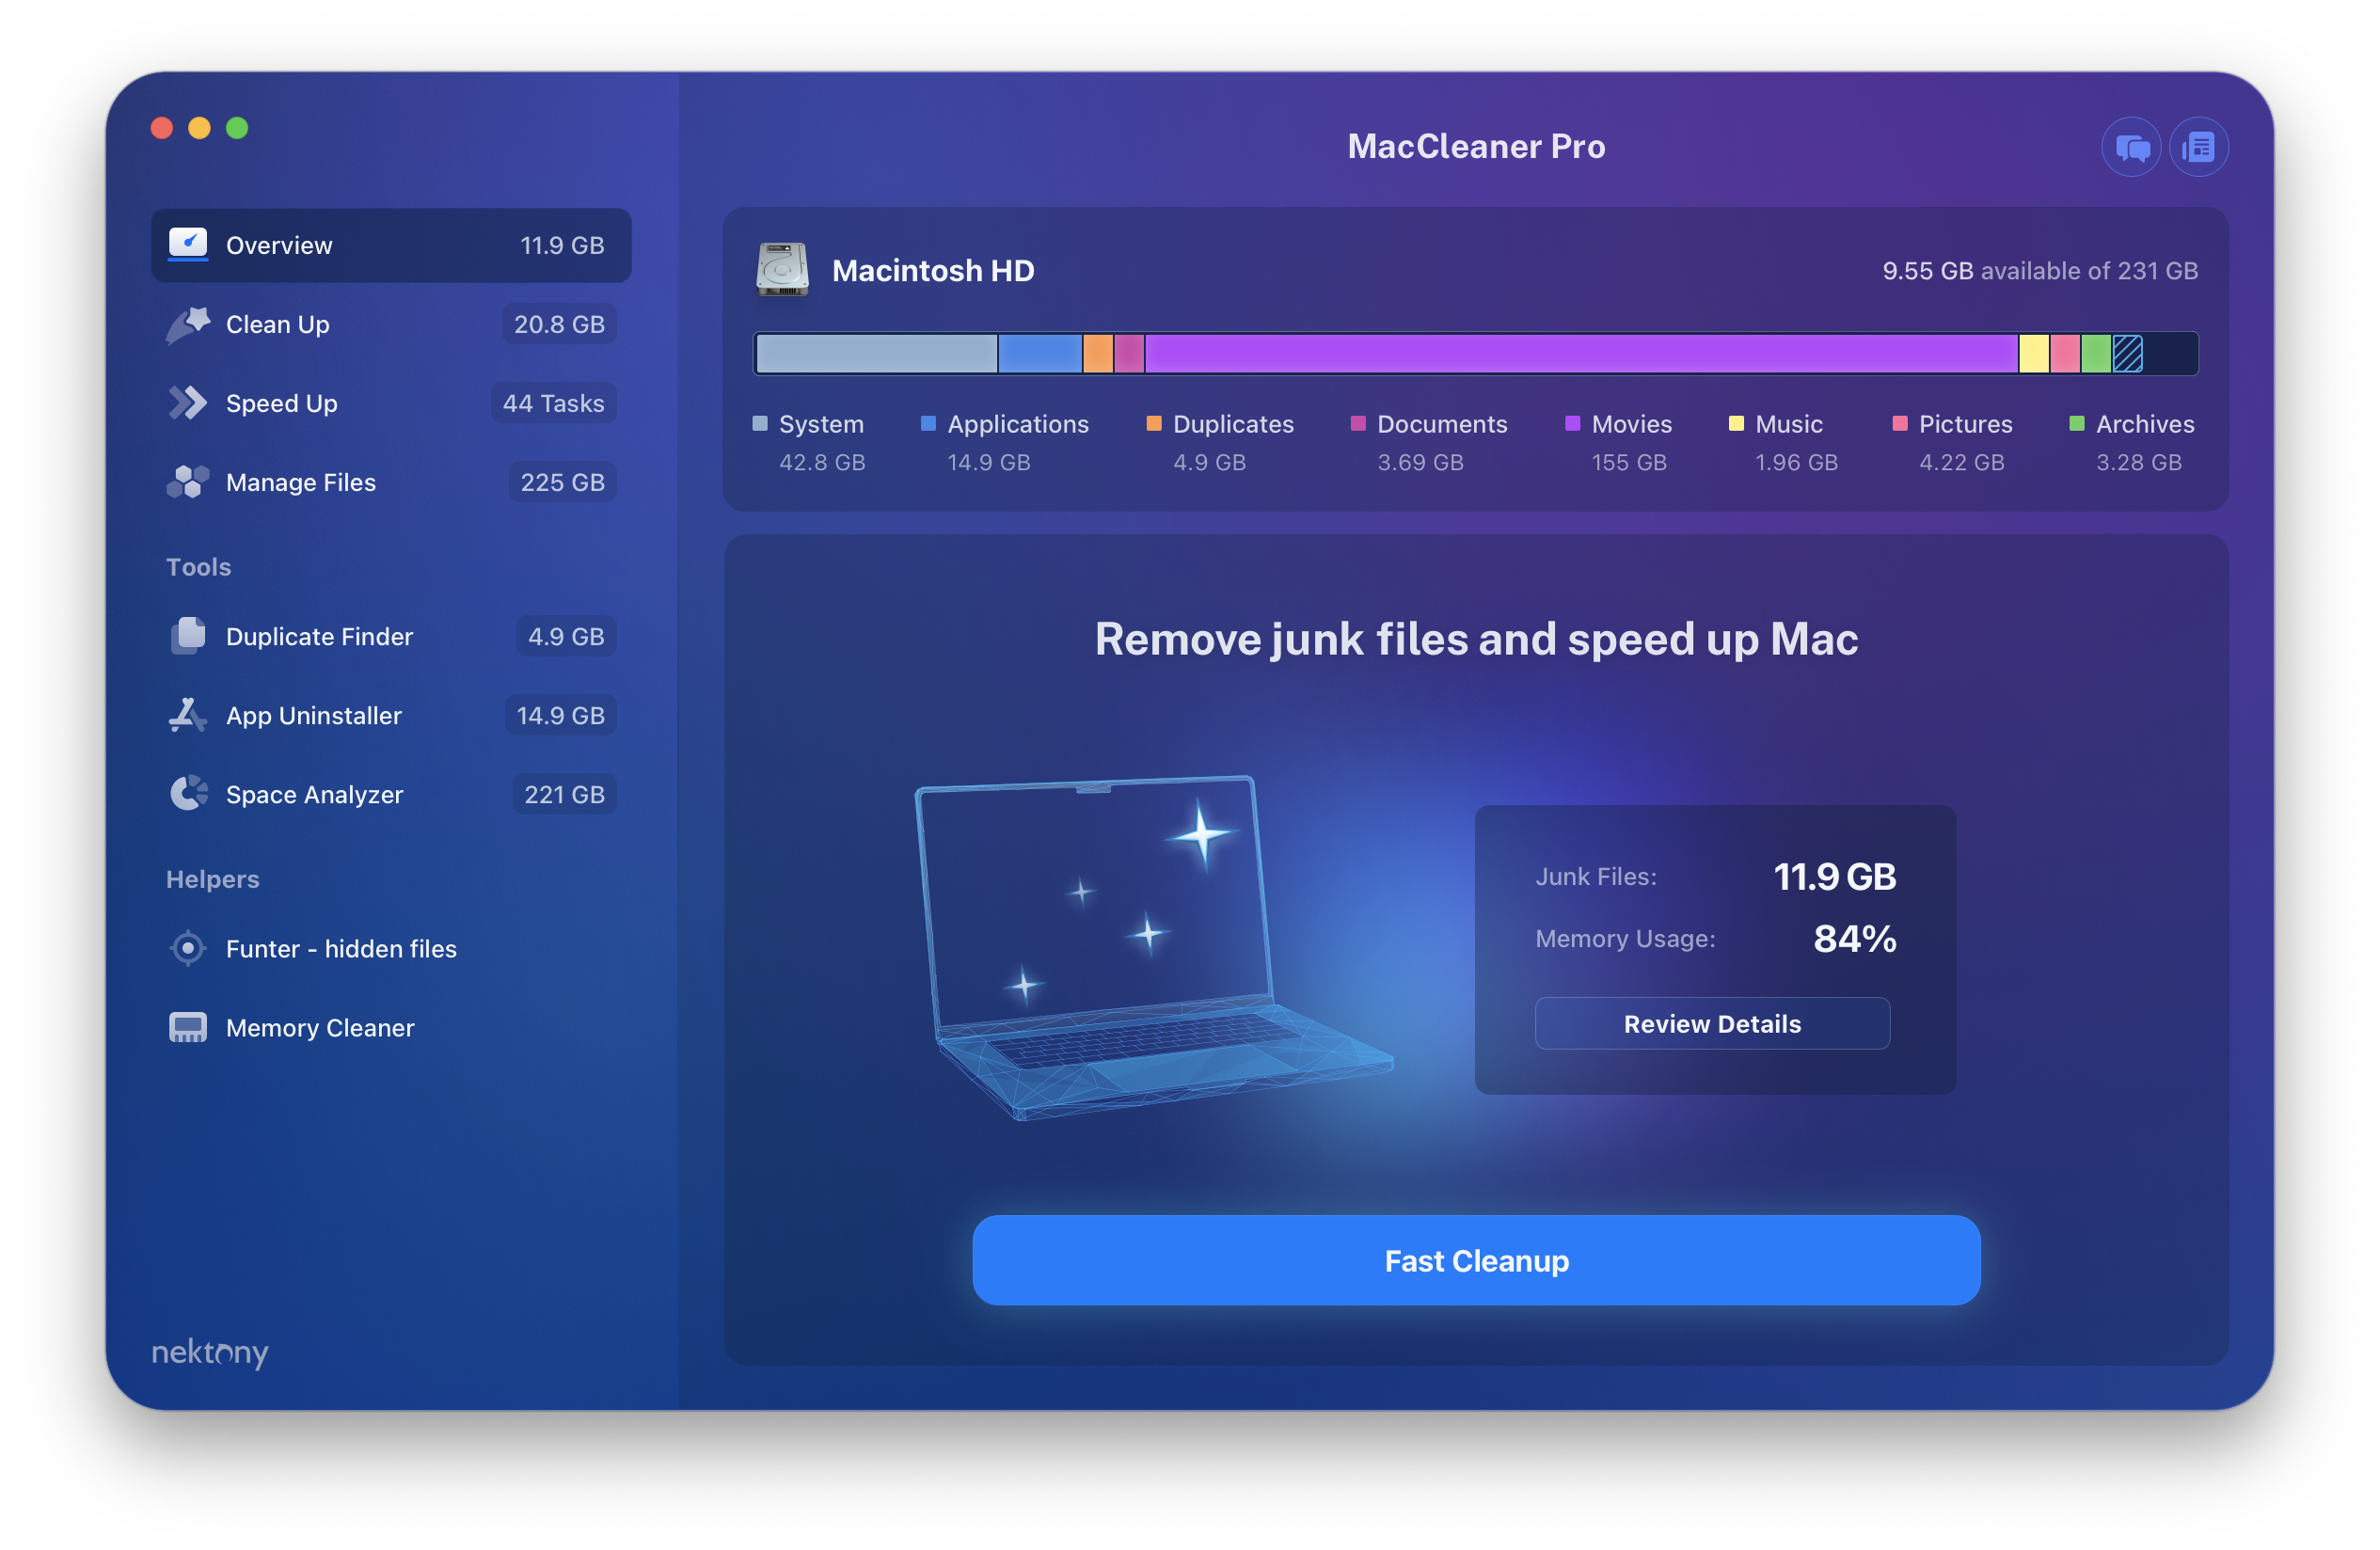The image size is (2380, 1550).
Task: Switch to the Overview section
Action: tap(279, 245)
